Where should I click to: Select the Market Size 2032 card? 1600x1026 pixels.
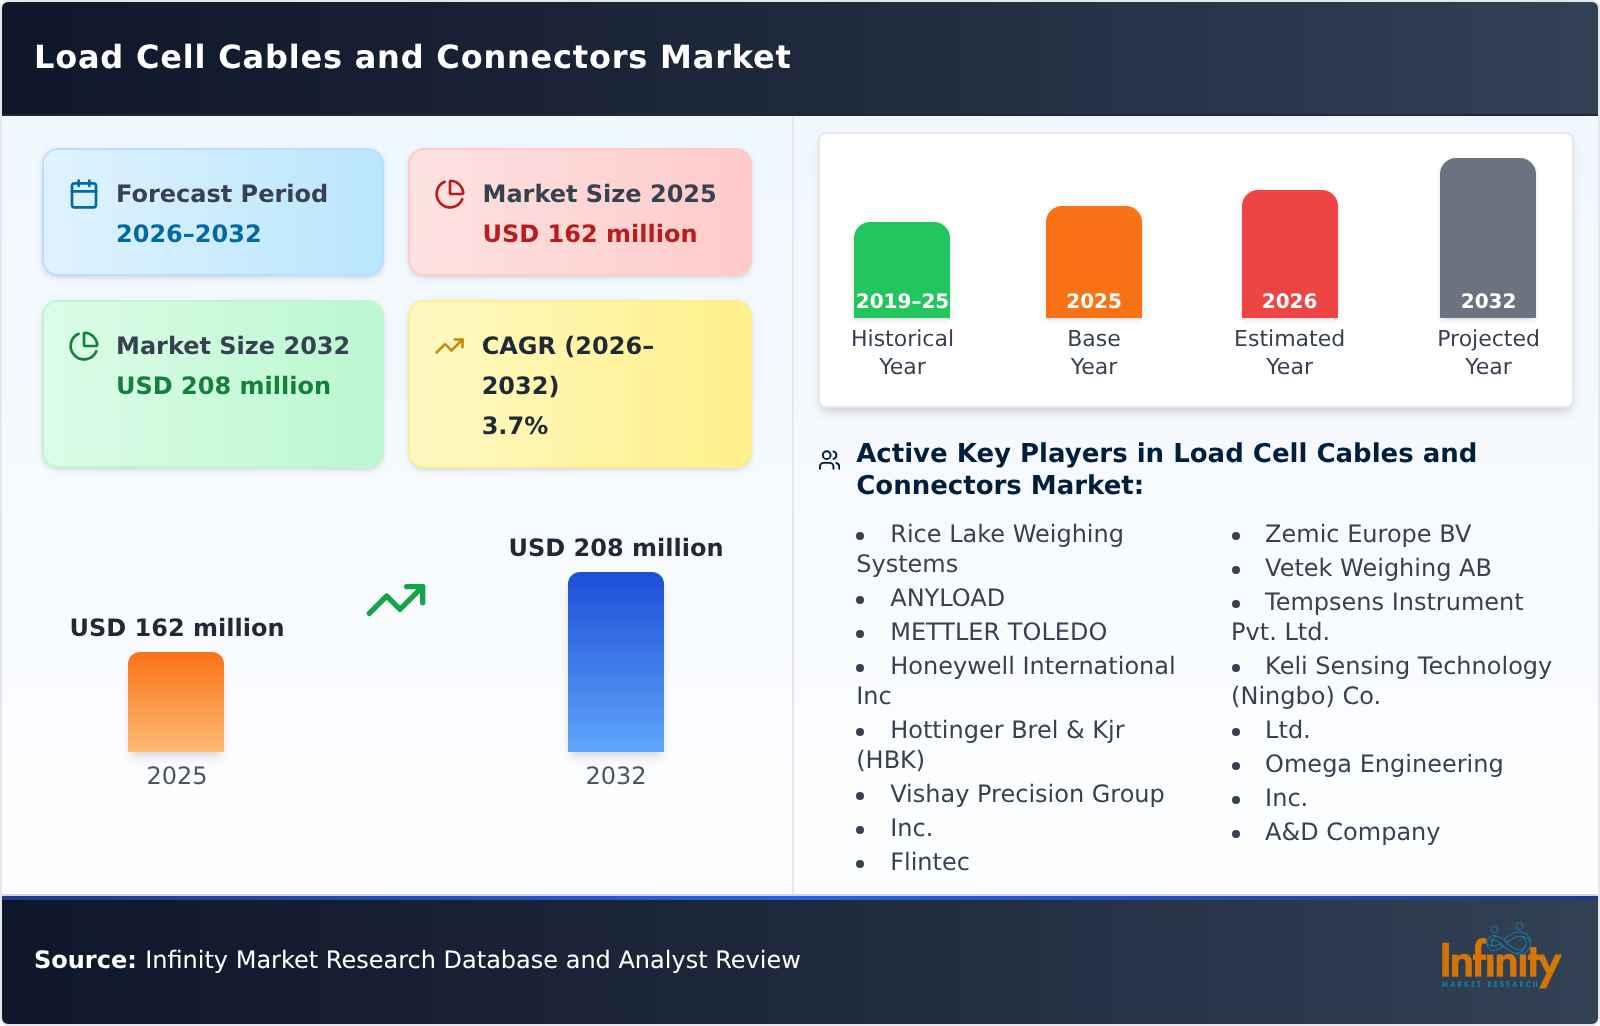click(213, 384)
